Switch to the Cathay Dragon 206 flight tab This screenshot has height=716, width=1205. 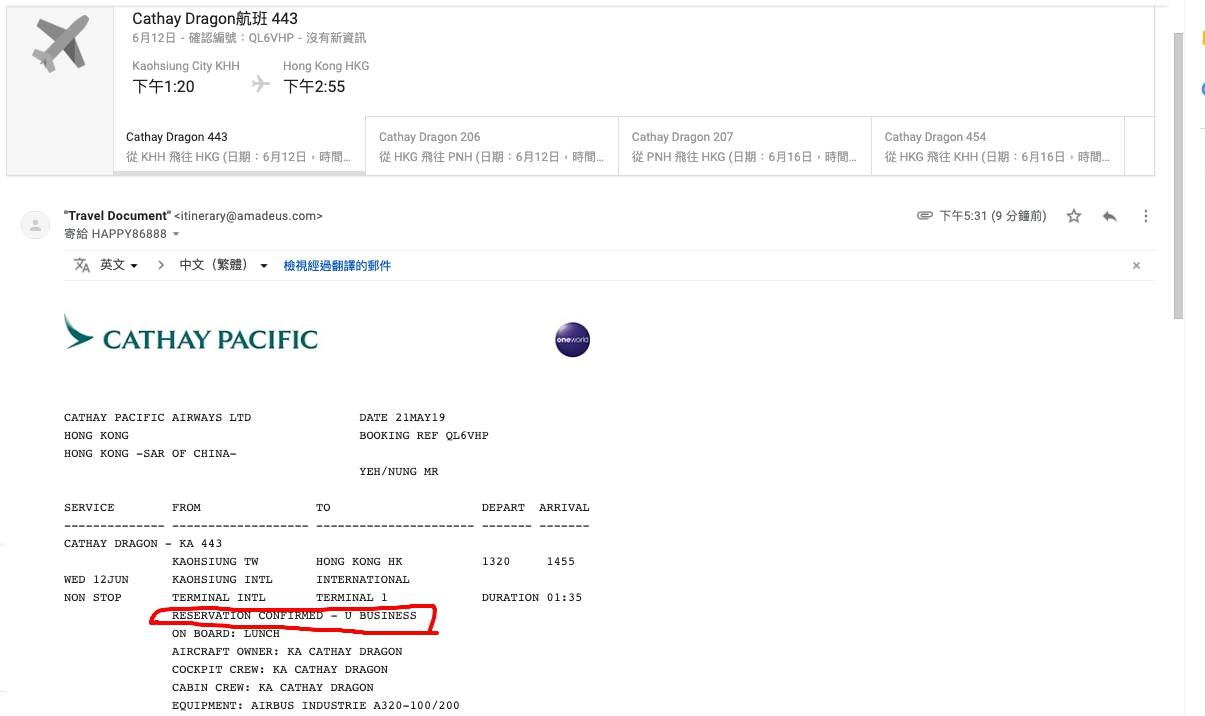coord(491,146)
